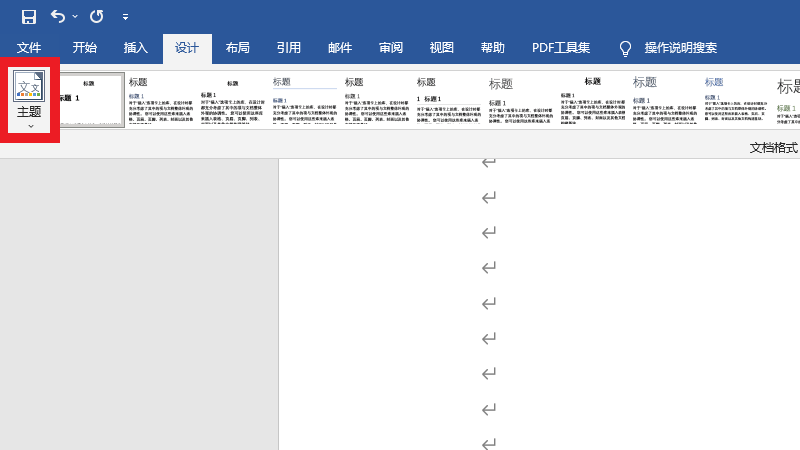Go to the 邮件 tab

[x=339, y=48]
